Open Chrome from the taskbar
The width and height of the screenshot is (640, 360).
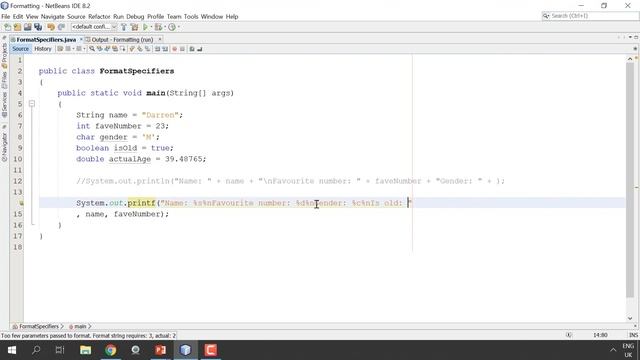coord(111,350)
